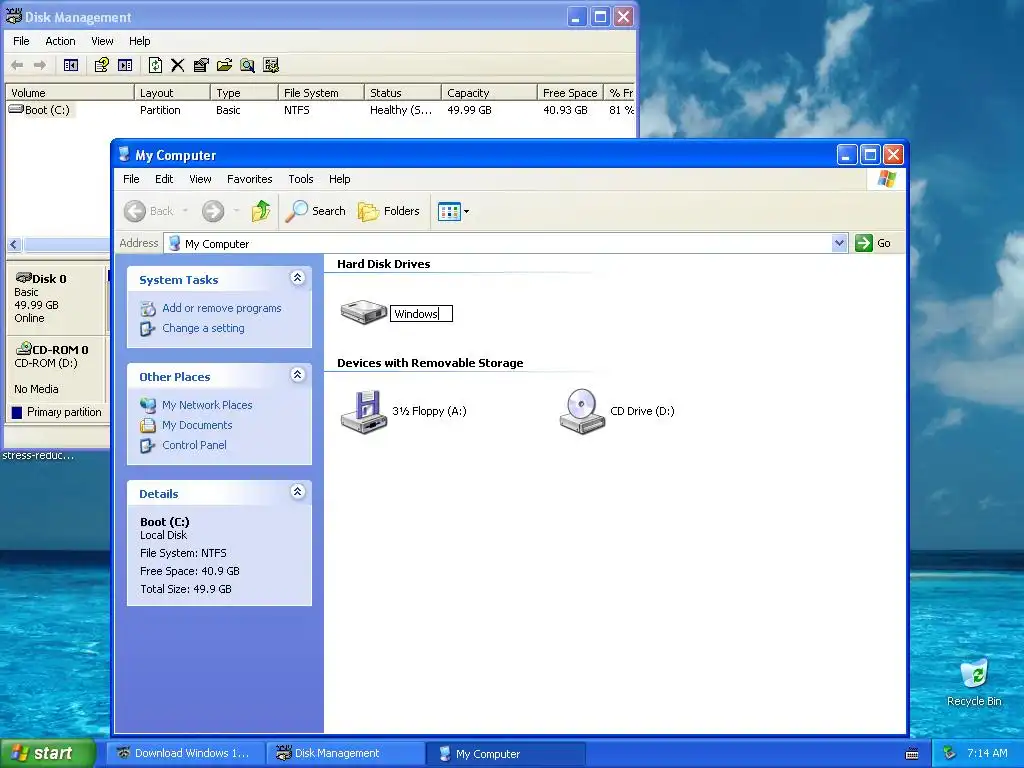This screenshot has width=1024, height=768.
Task: Click the Views icon in My Computer toolbar
Action: point(449,212)
